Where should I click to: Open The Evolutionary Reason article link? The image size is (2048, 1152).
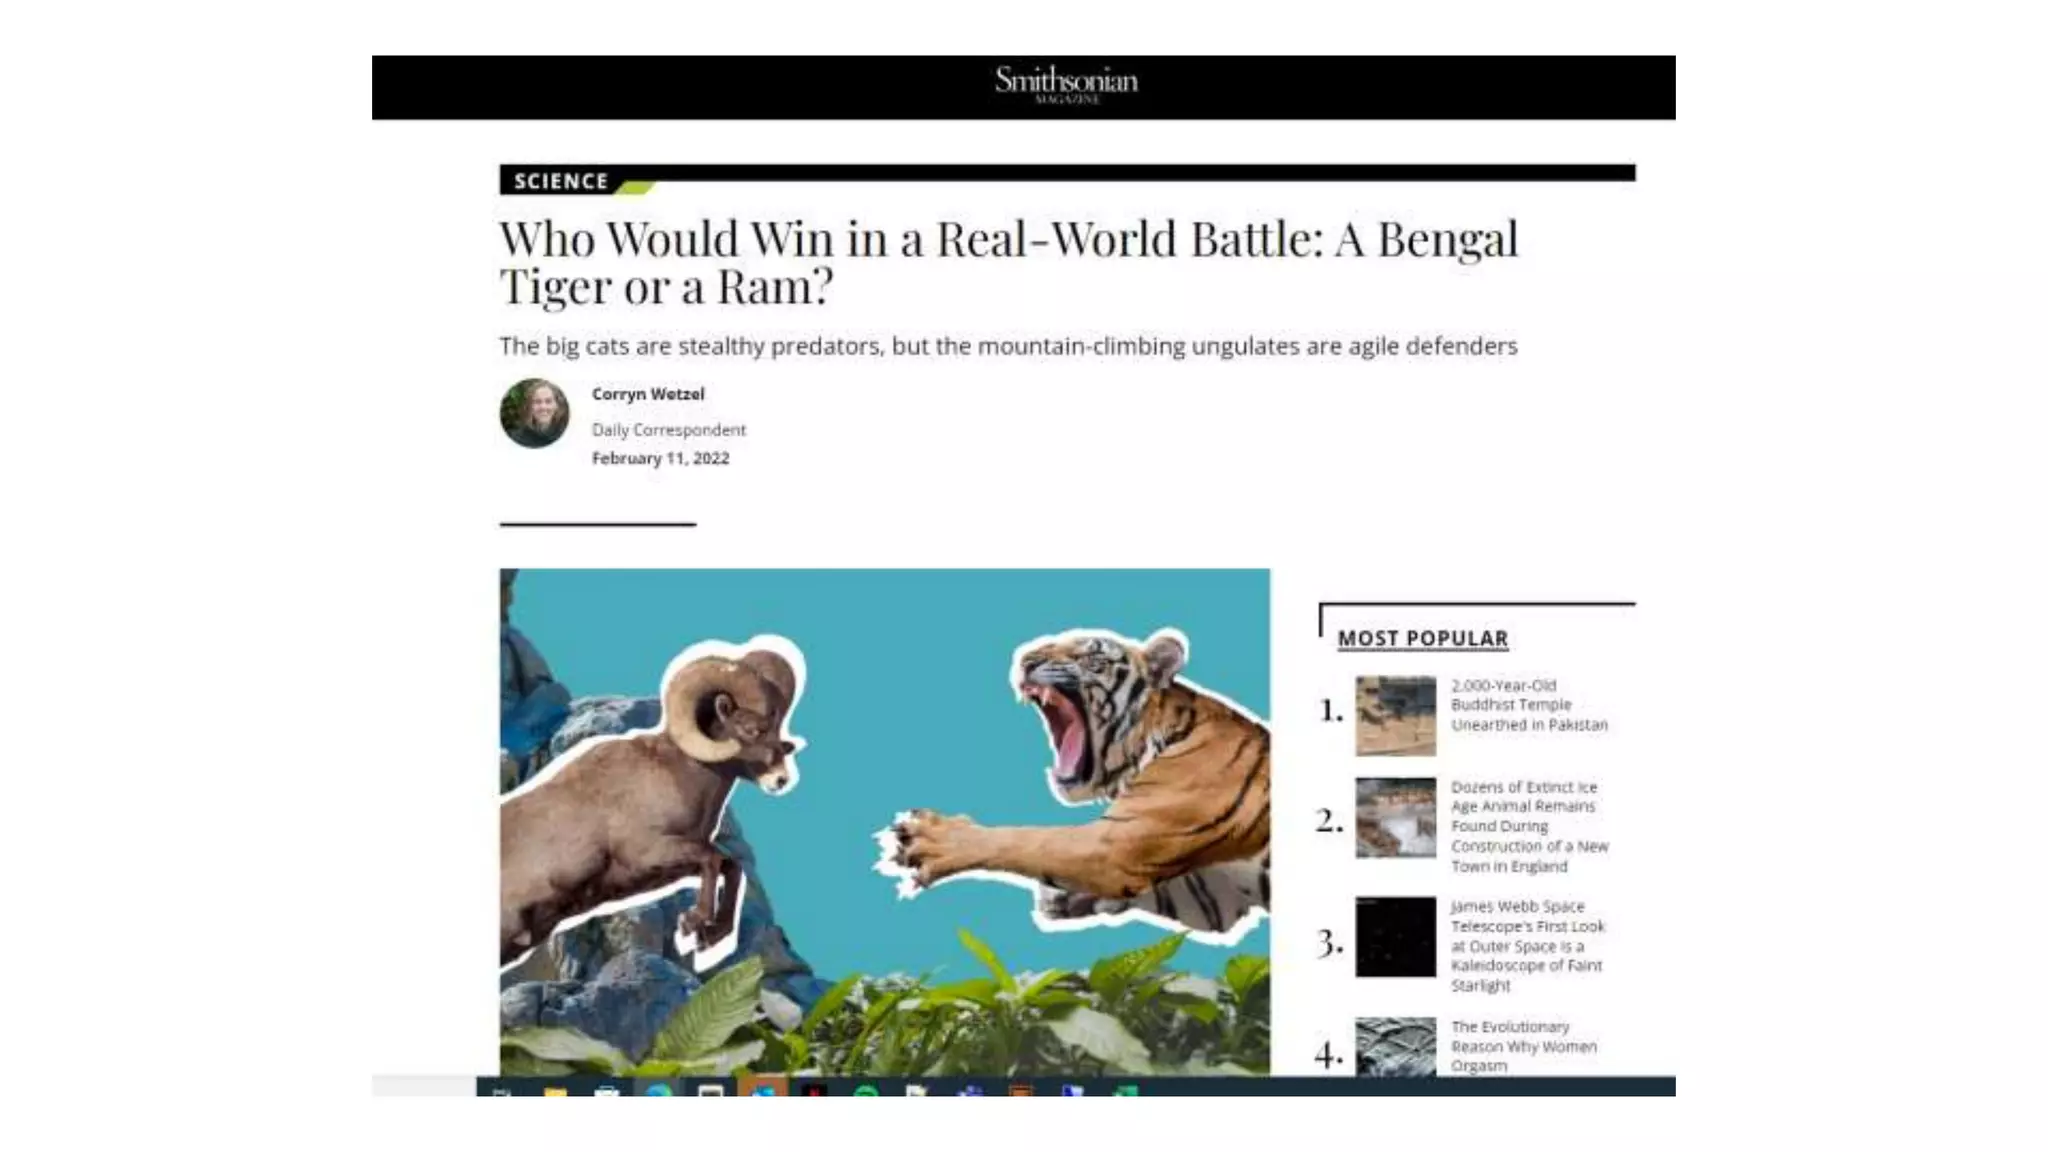[1523, 1046]
